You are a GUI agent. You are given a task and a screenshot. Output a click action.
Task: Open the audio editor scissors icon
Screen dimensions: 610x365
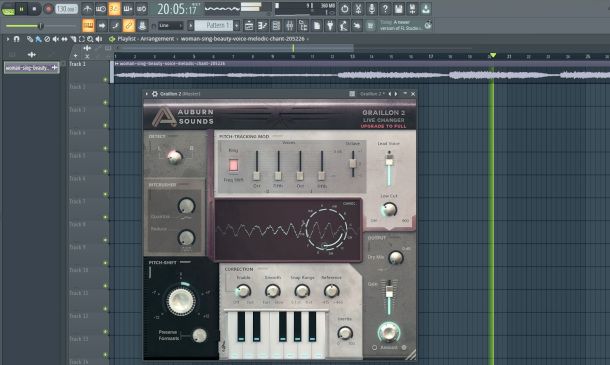pyautogui.click(x=358, y=9)
